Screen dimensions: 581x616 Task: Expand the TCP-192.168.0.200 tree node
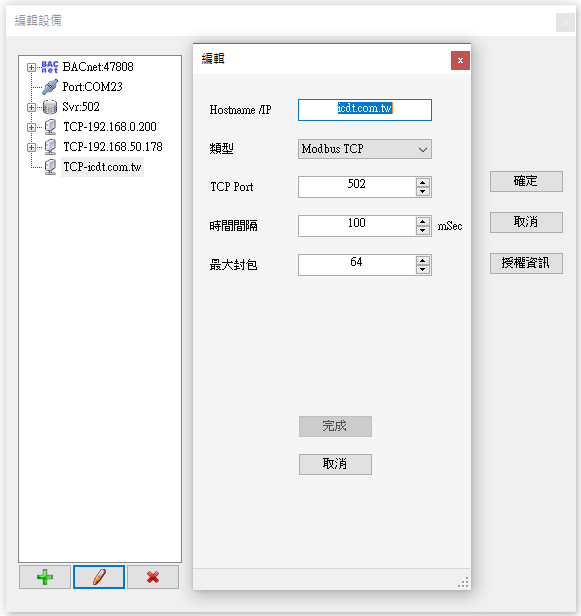[31, 127]
